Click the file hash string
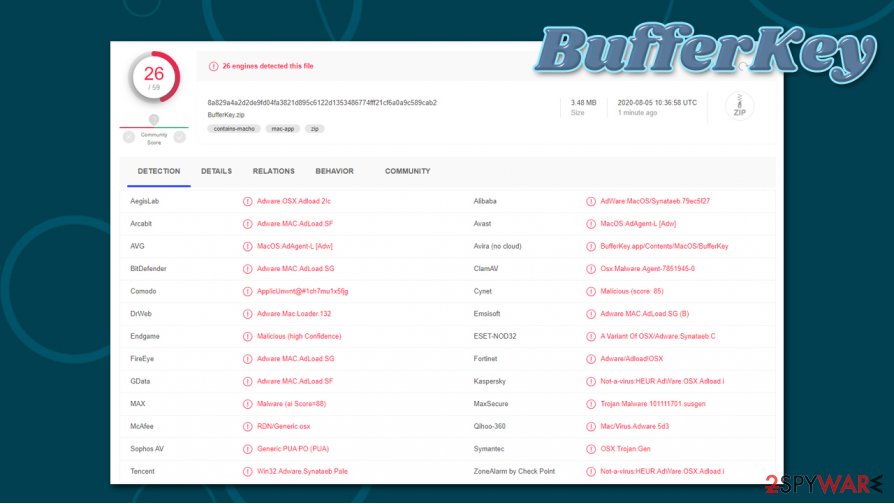 322,103
